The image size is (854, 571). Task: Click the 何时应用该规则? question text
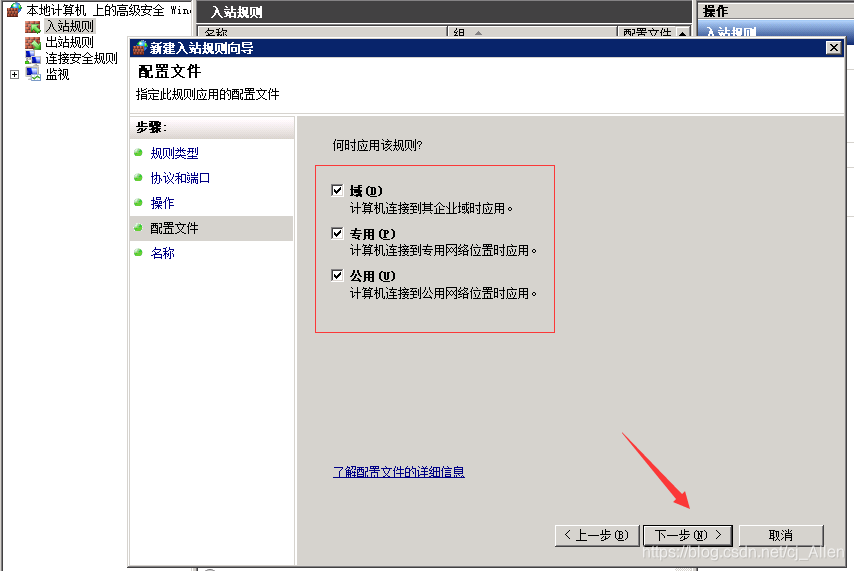click(377, 145)
